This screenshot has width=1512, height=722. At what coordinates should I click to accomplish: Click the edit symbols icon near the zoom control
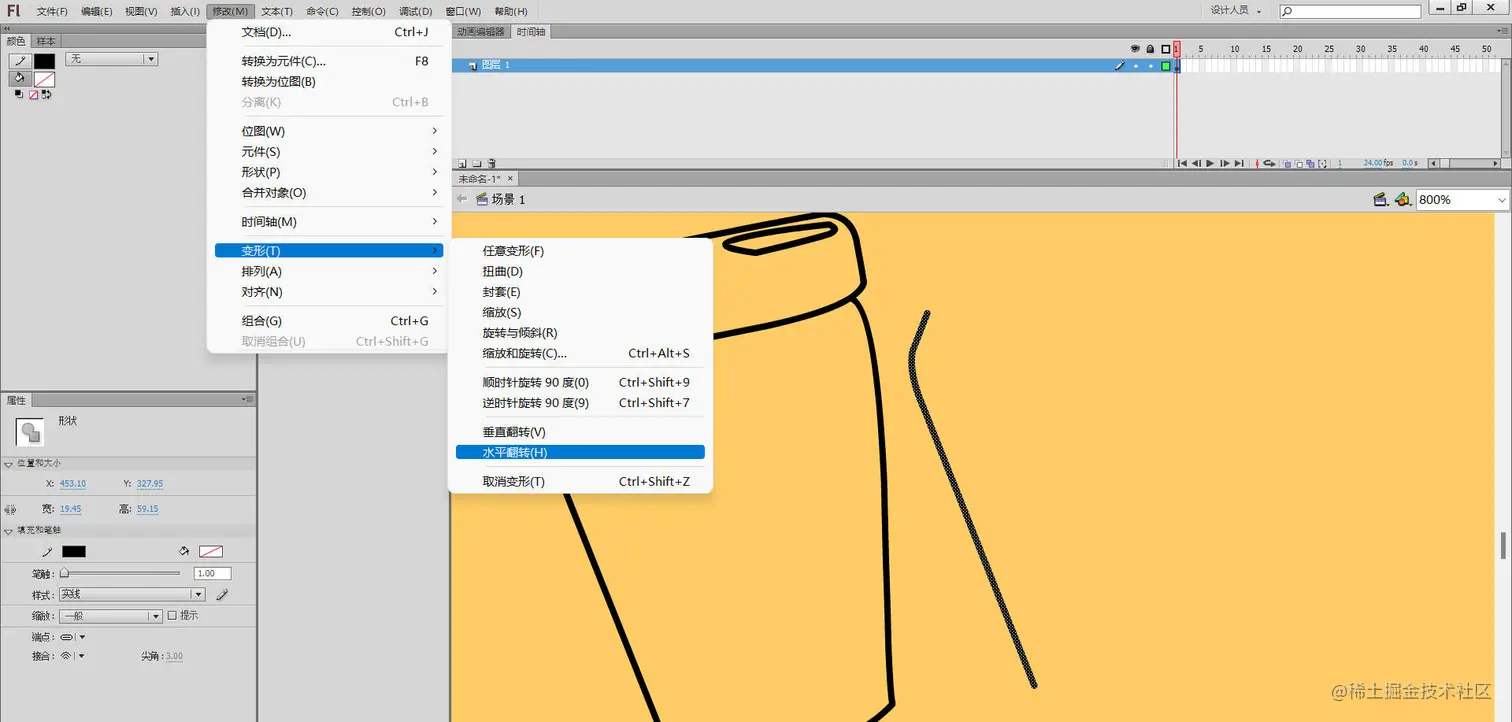(x=1402, y=199)
